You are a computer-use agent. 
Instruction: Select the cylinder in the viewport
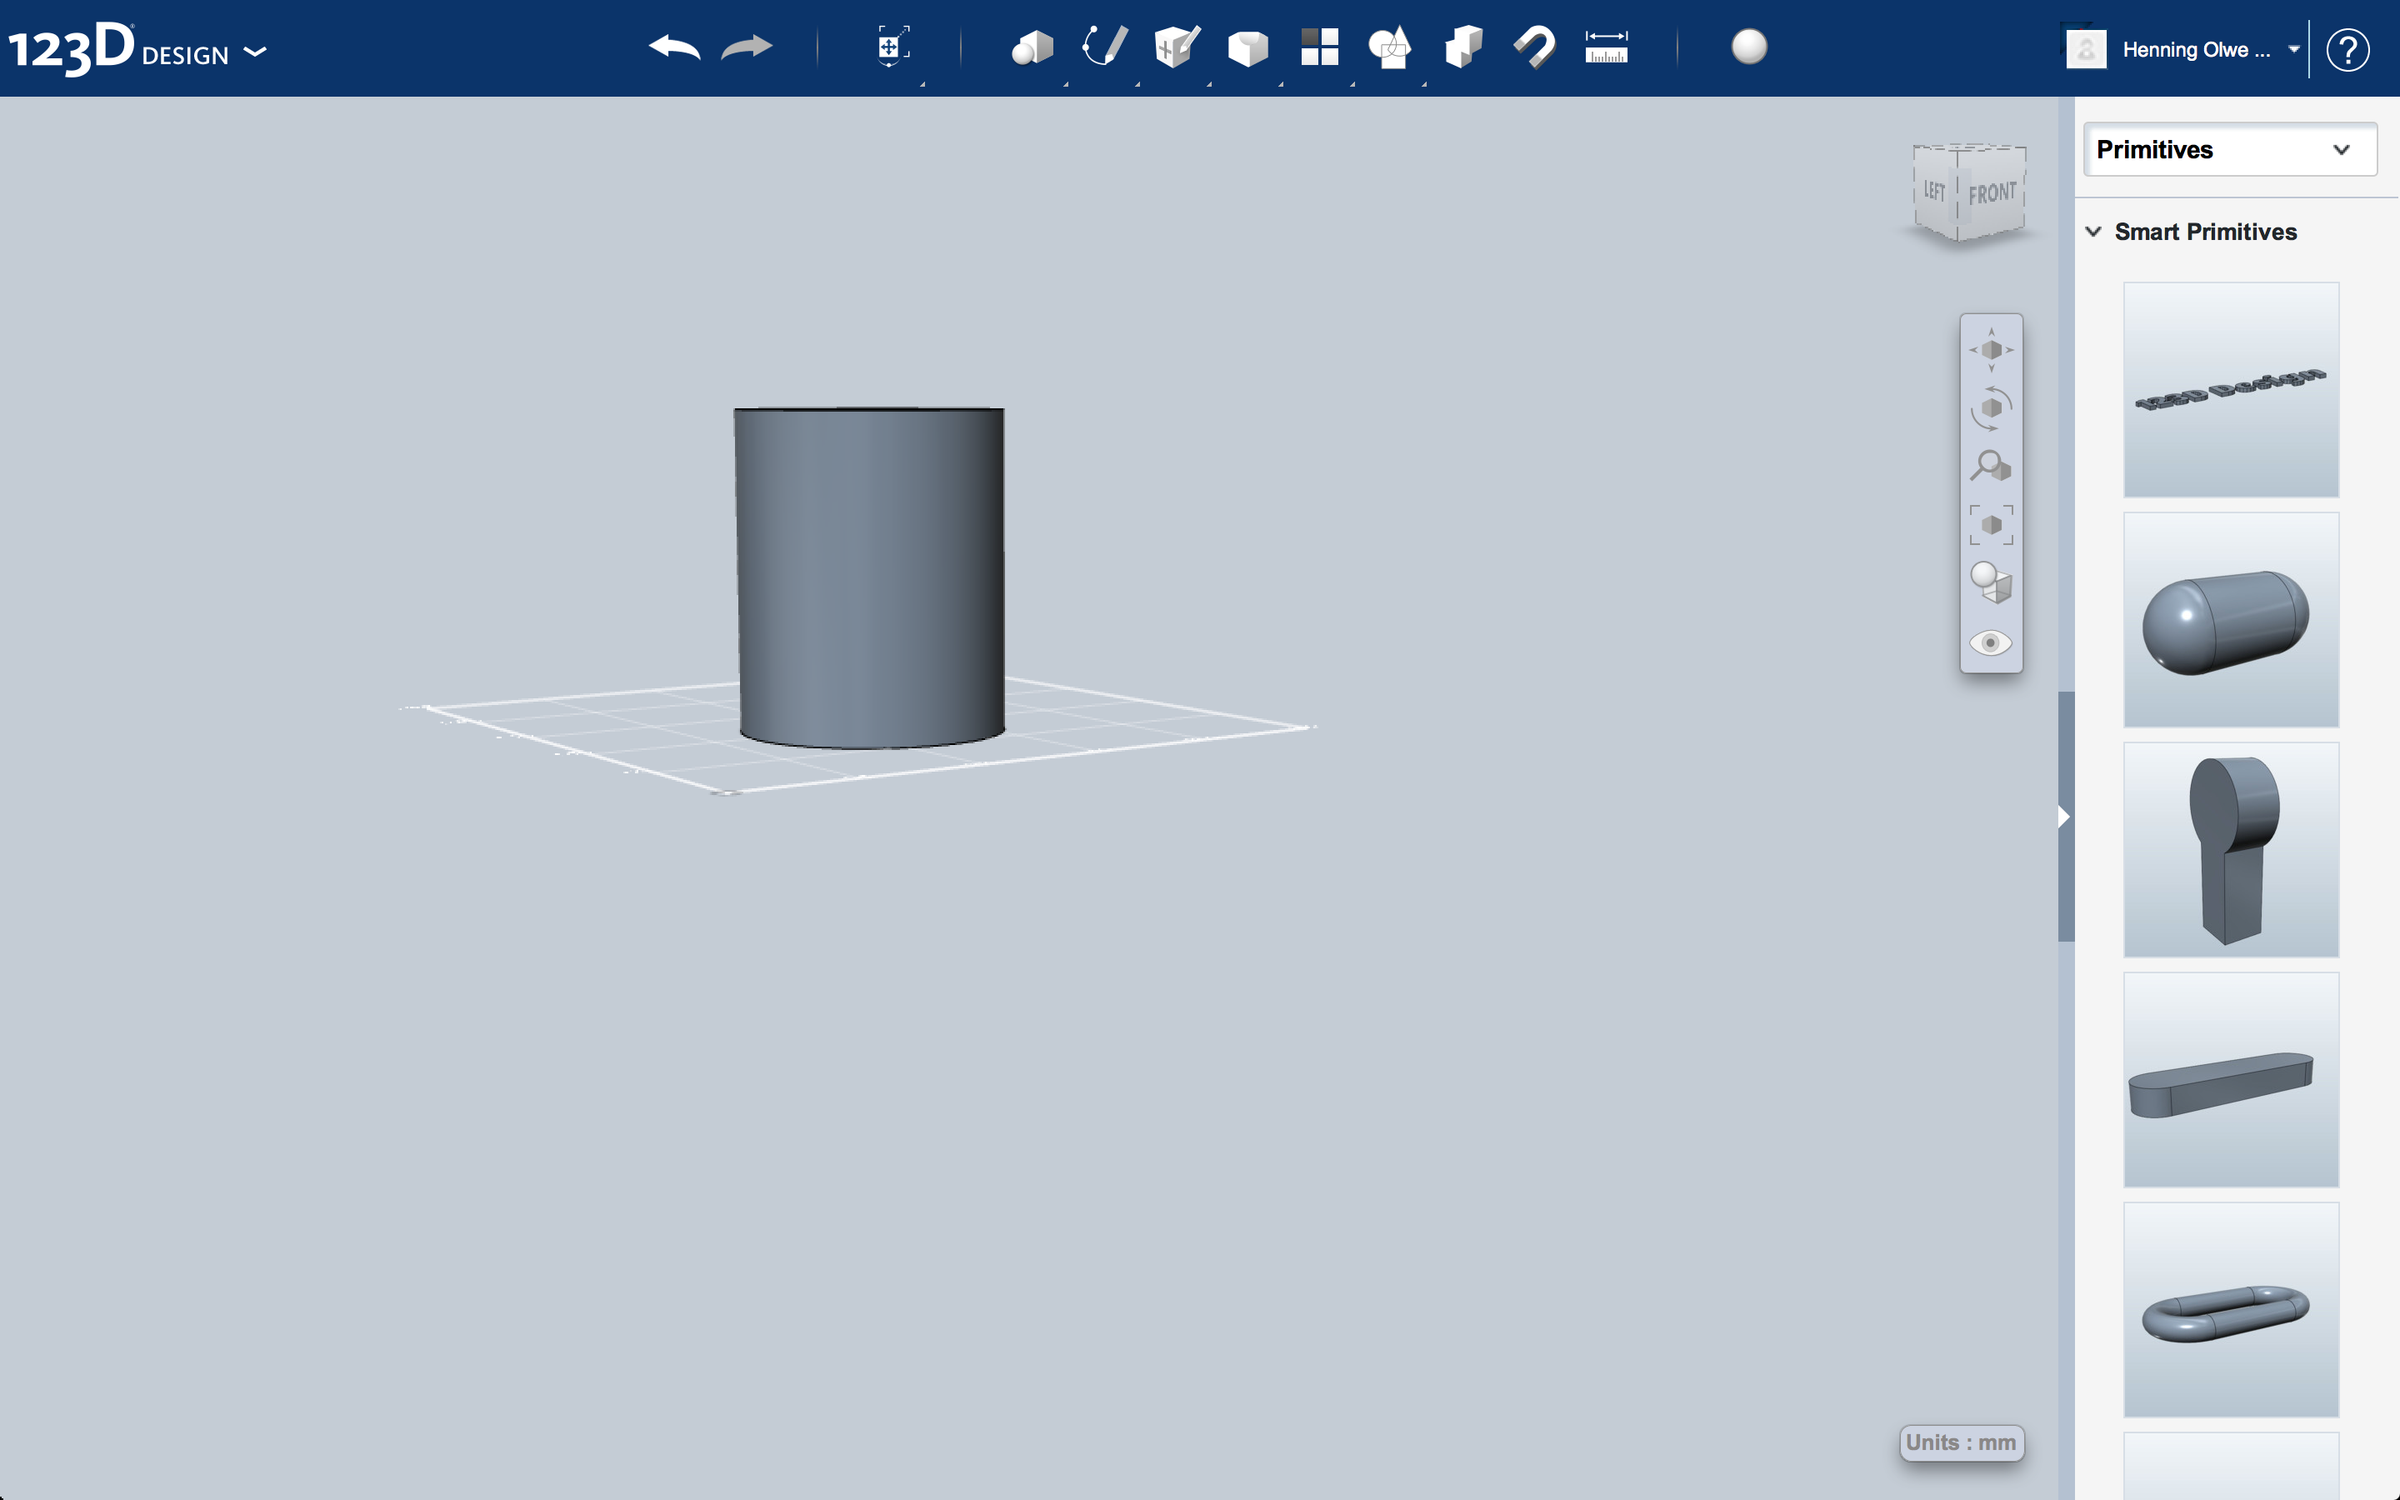(x=870, y=577)
